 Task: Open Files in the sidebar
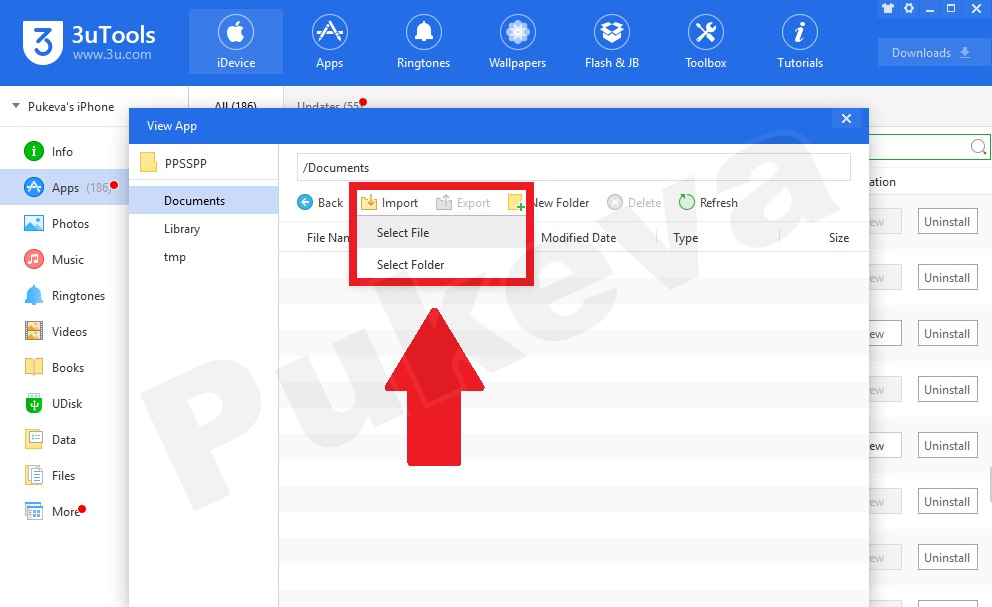pos(63,475)
